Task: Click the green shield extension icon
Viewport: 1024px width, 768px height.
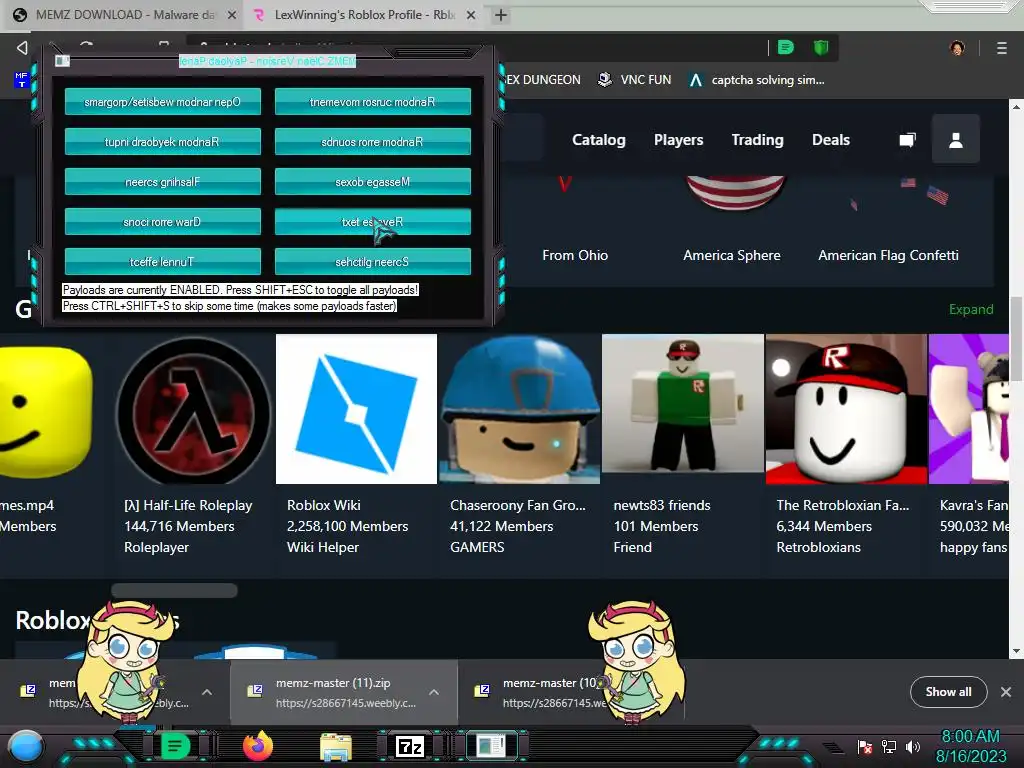Action: click(x=821, y=47)
